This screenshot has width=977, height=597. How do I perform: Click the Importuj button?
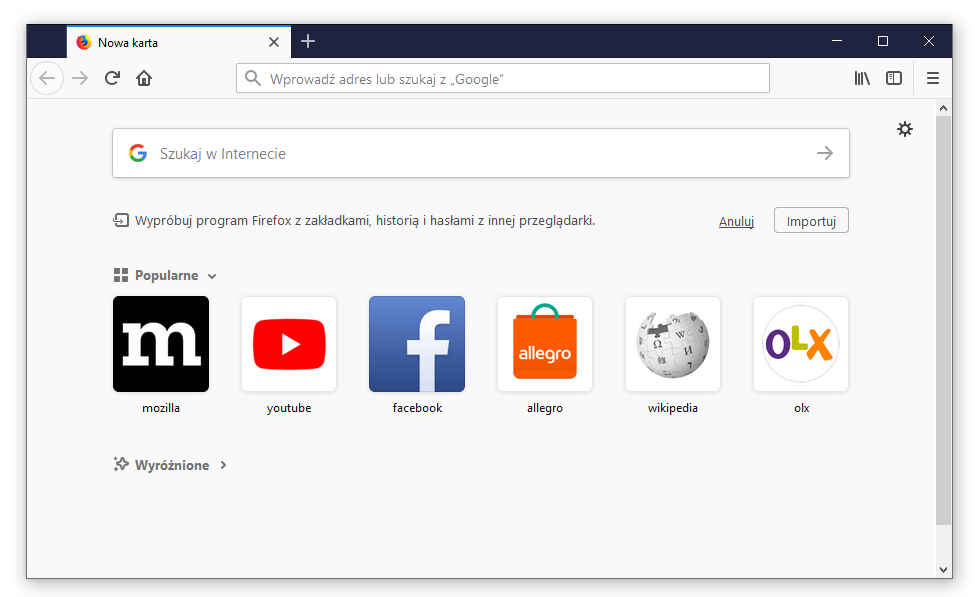coord(811,221)
